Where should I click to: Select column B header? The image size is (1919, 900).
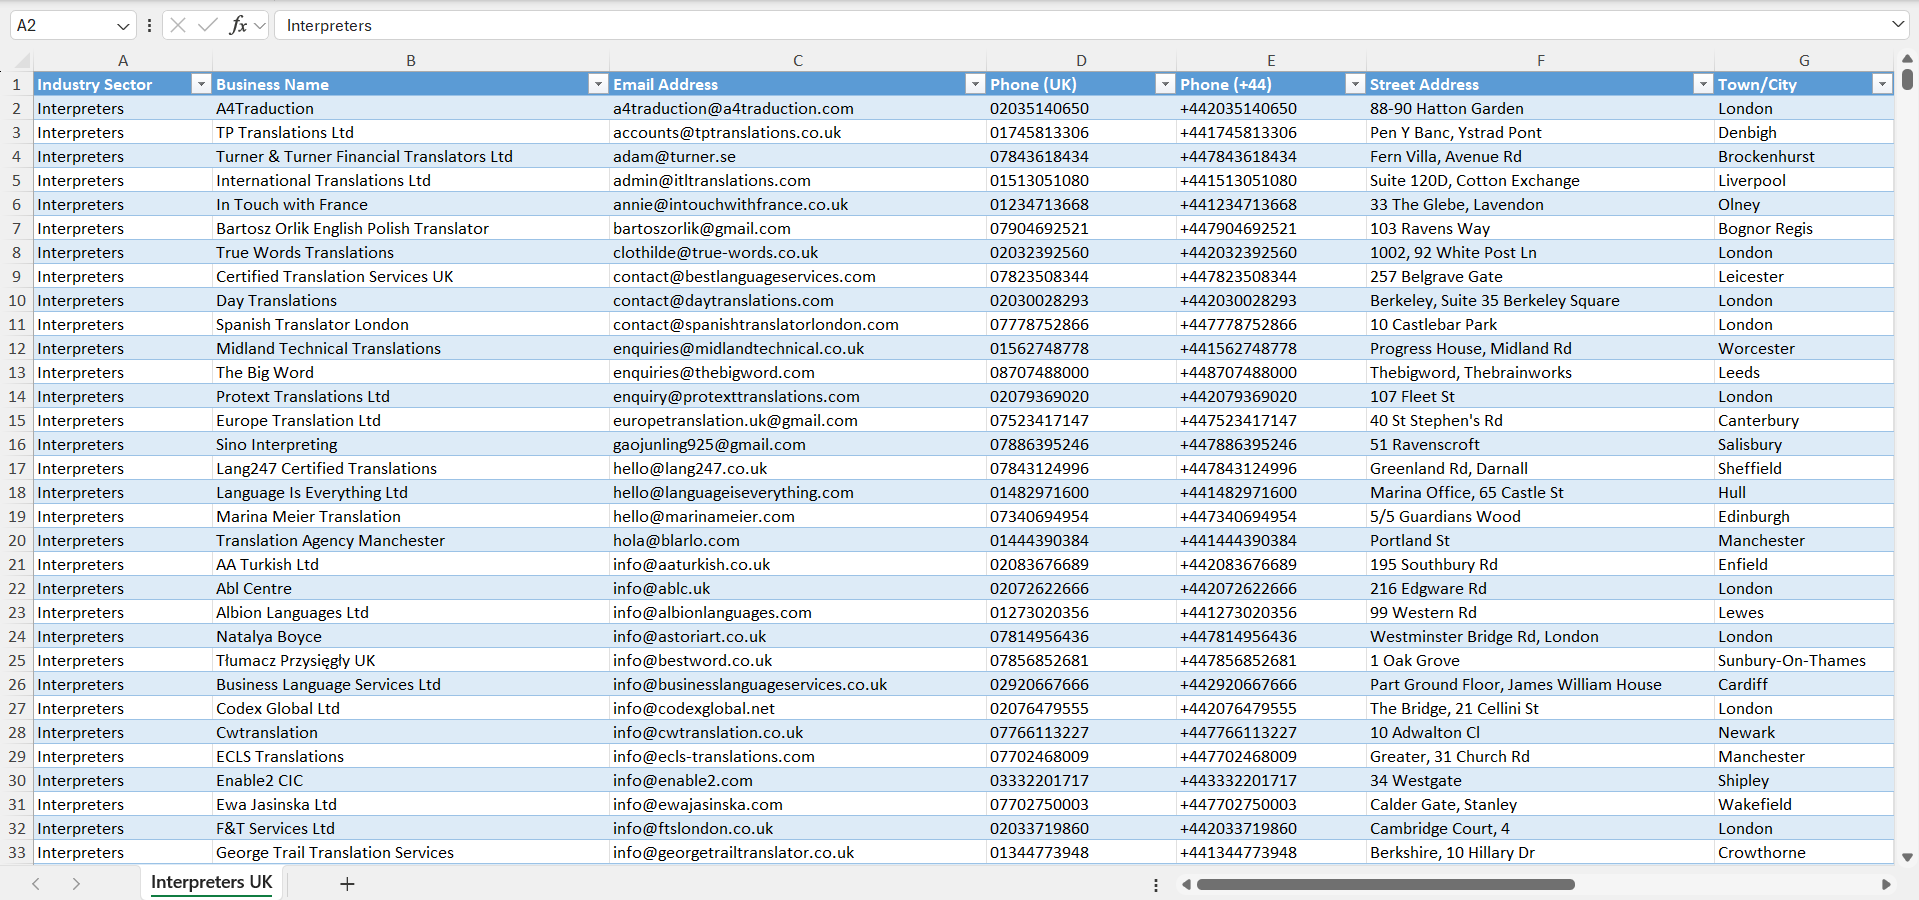pos(411,60)
